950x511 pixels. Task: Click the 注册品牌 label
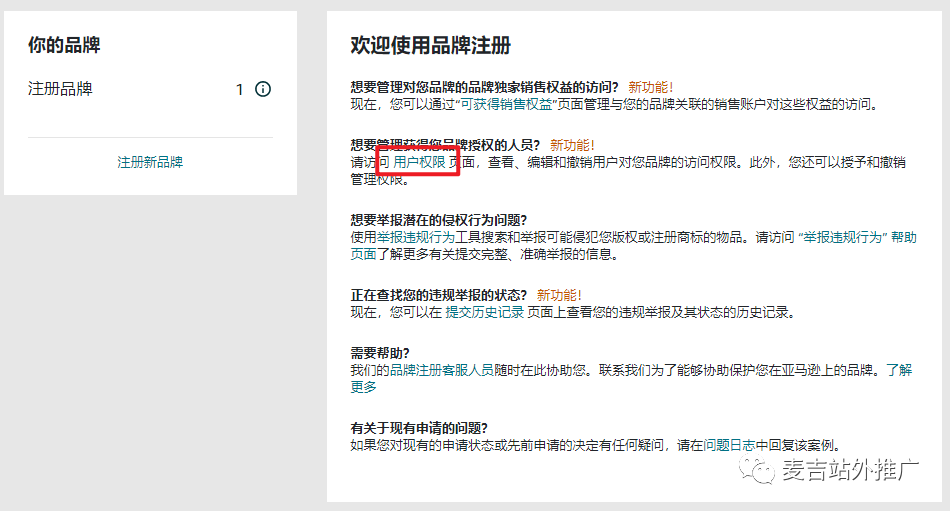click(60, 89)
